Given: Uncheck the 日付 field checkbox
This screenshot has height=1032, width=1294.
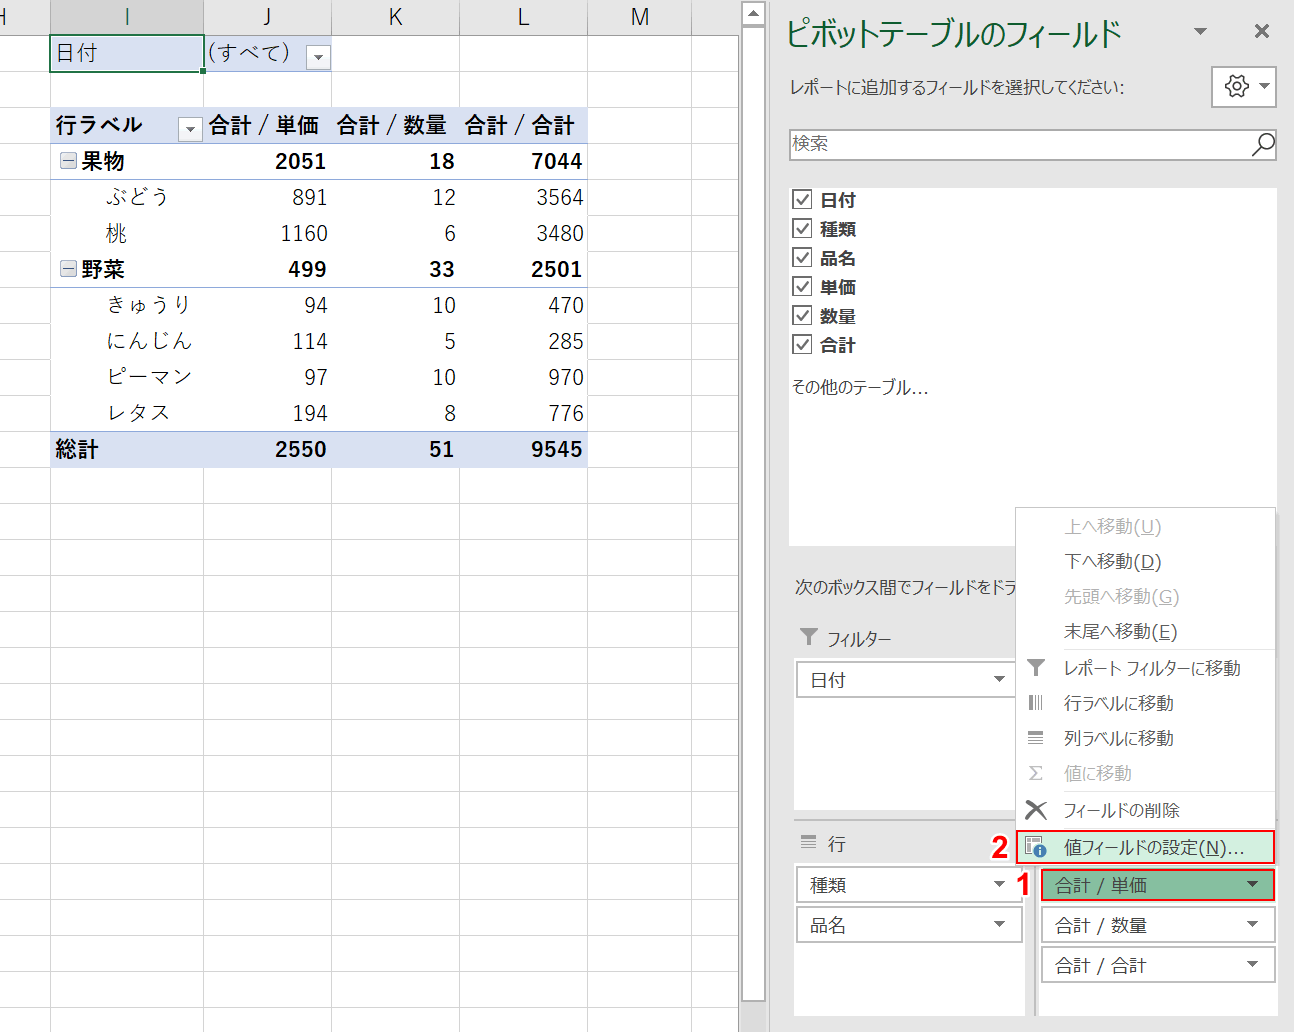Looking at the screenshot, I should [802, 199].
